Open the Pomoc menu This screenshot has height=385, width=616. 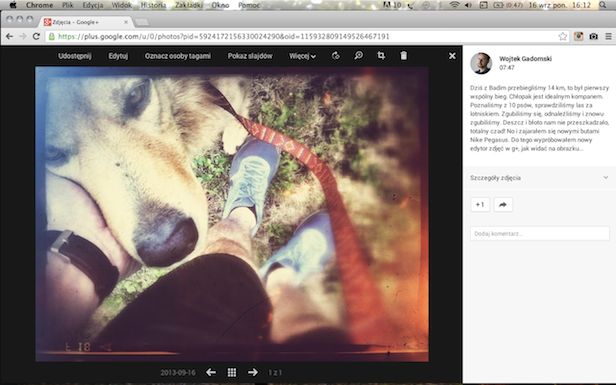249,5
